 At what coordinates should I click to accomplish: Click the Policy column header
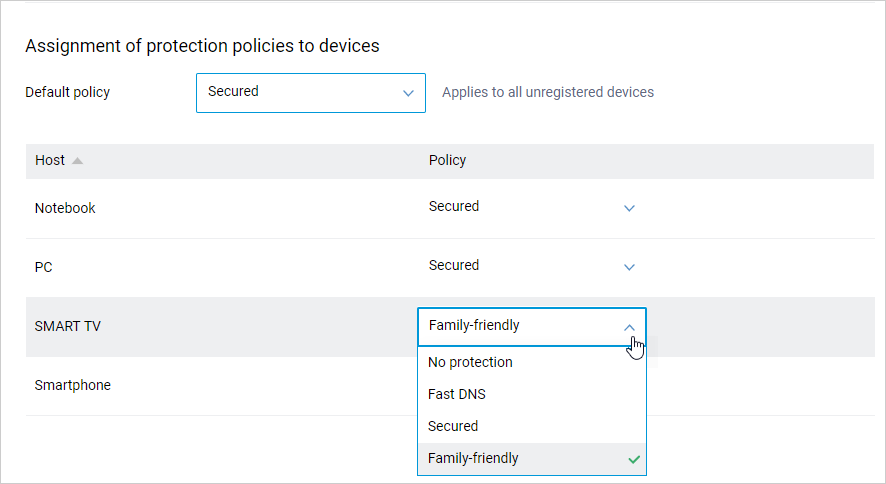click(447, 160)
